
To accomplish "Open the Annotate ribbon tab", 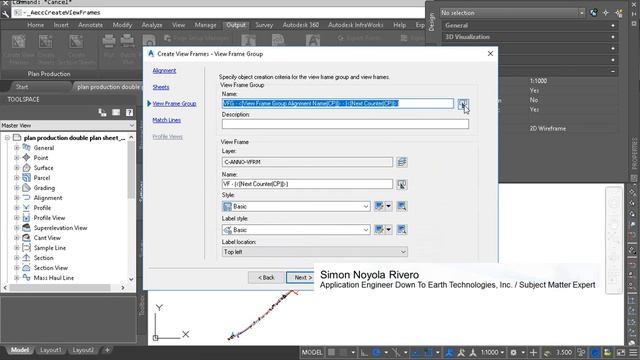I will (x=91, y=25).
